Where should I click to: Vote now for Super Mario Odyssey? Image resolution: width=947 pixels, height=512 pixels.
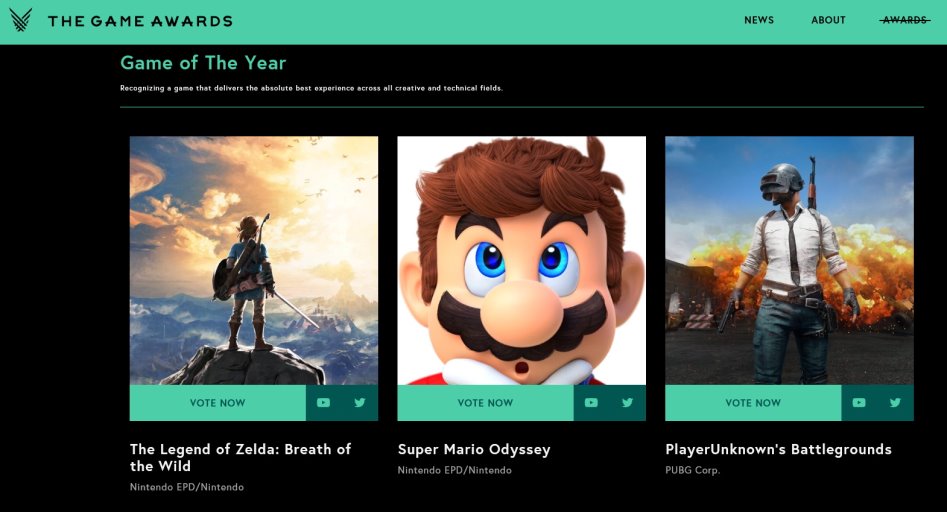[x=485, y=403]
